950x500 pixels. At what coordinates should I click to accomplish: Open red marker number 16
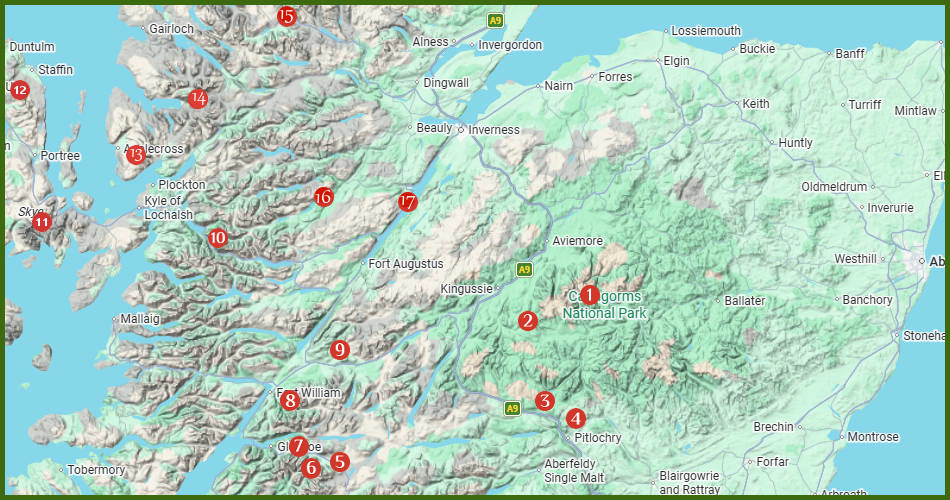pyautogui.click(x=324, y=196)
